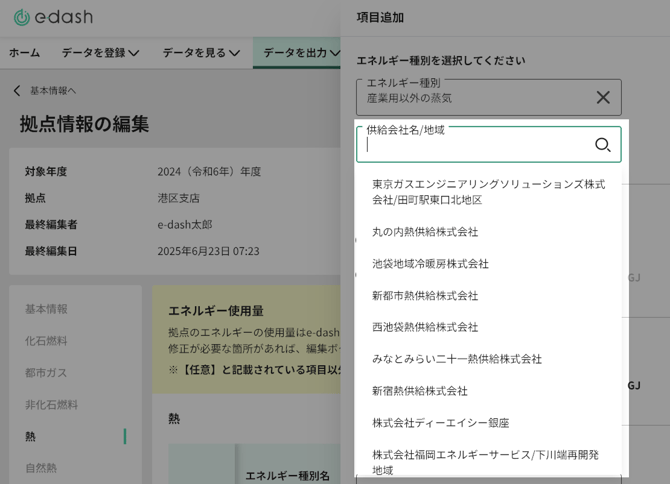Click the 2025年6月23日 07:23 date value
This screenshot has height=484, width=670.
tap(209, 251)
